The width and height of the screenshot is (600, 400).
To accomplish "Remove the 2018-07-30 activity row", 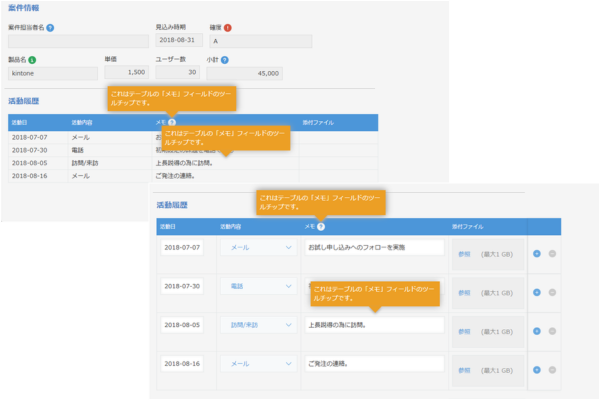I will pyautogui.click(x=554, y=291).
